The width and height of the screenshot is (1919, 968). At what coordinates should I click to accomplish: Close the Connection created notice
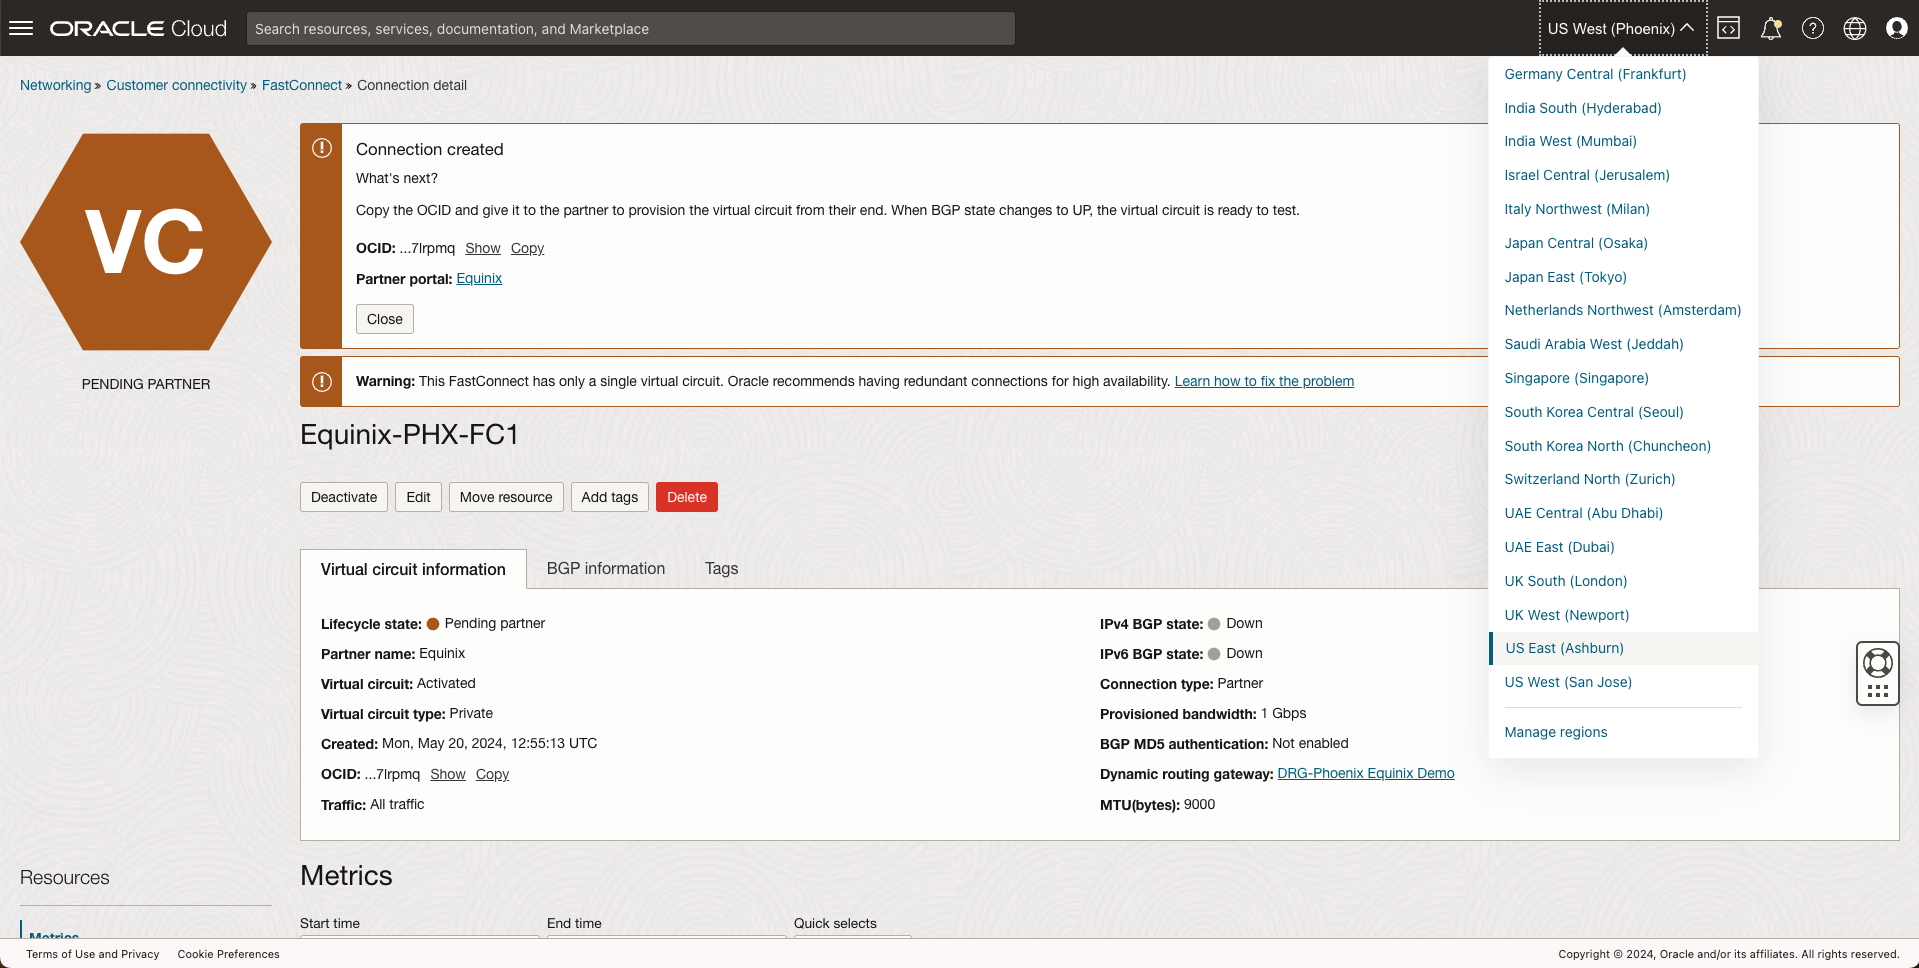point(384,319)
